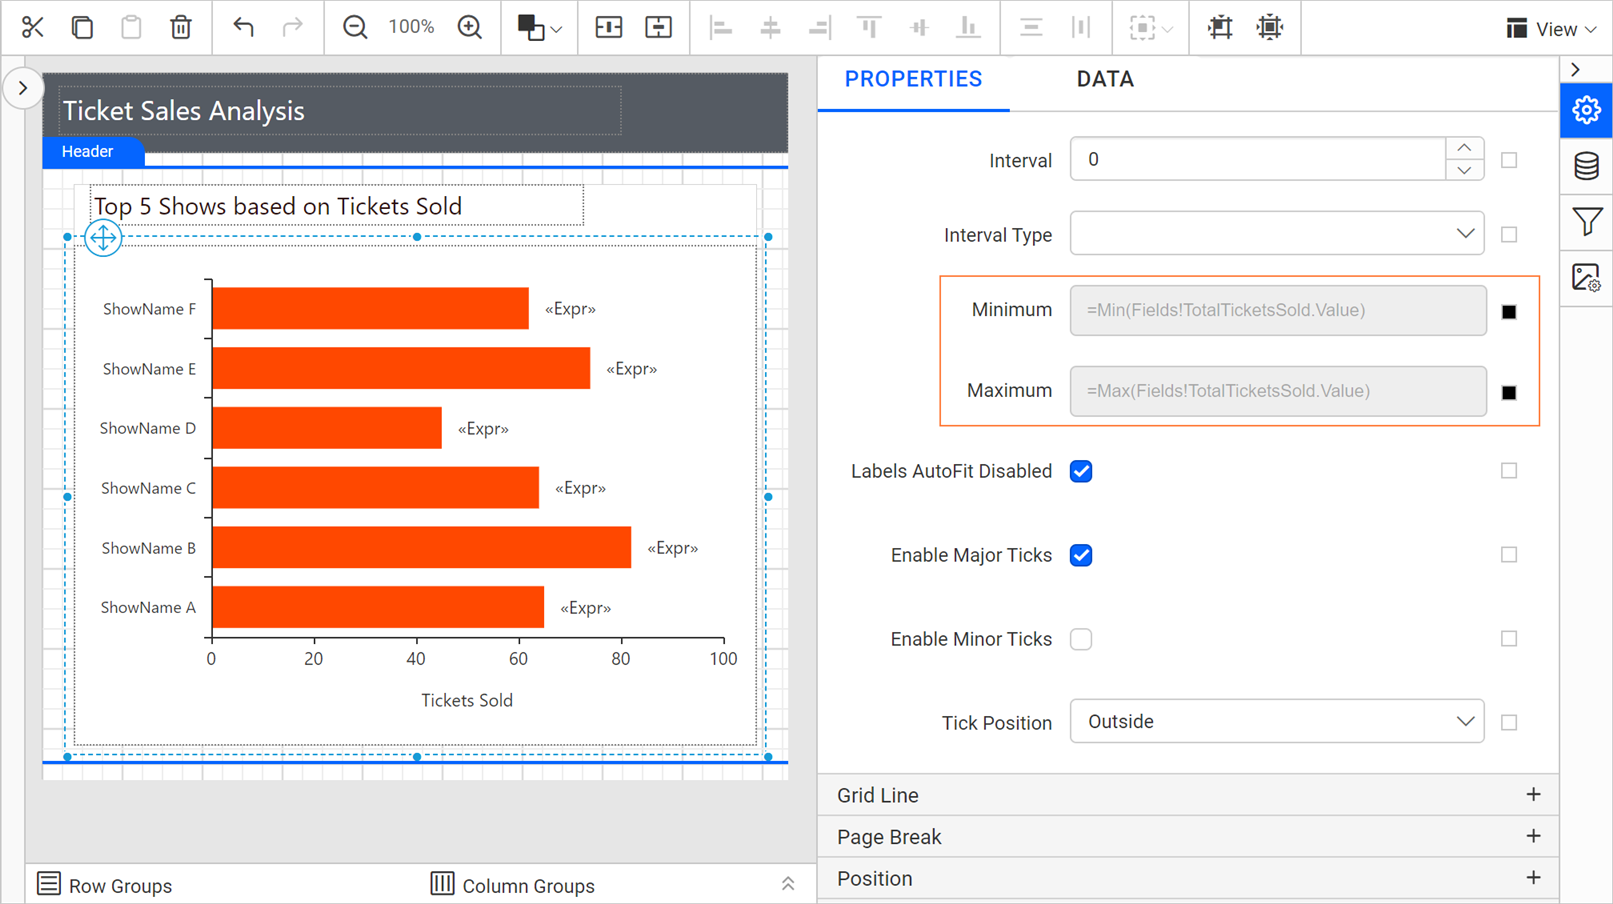1613x904 pixels.
Task: Open the Properties gear sidebar icon
Action: click(x=1586, y=110)
